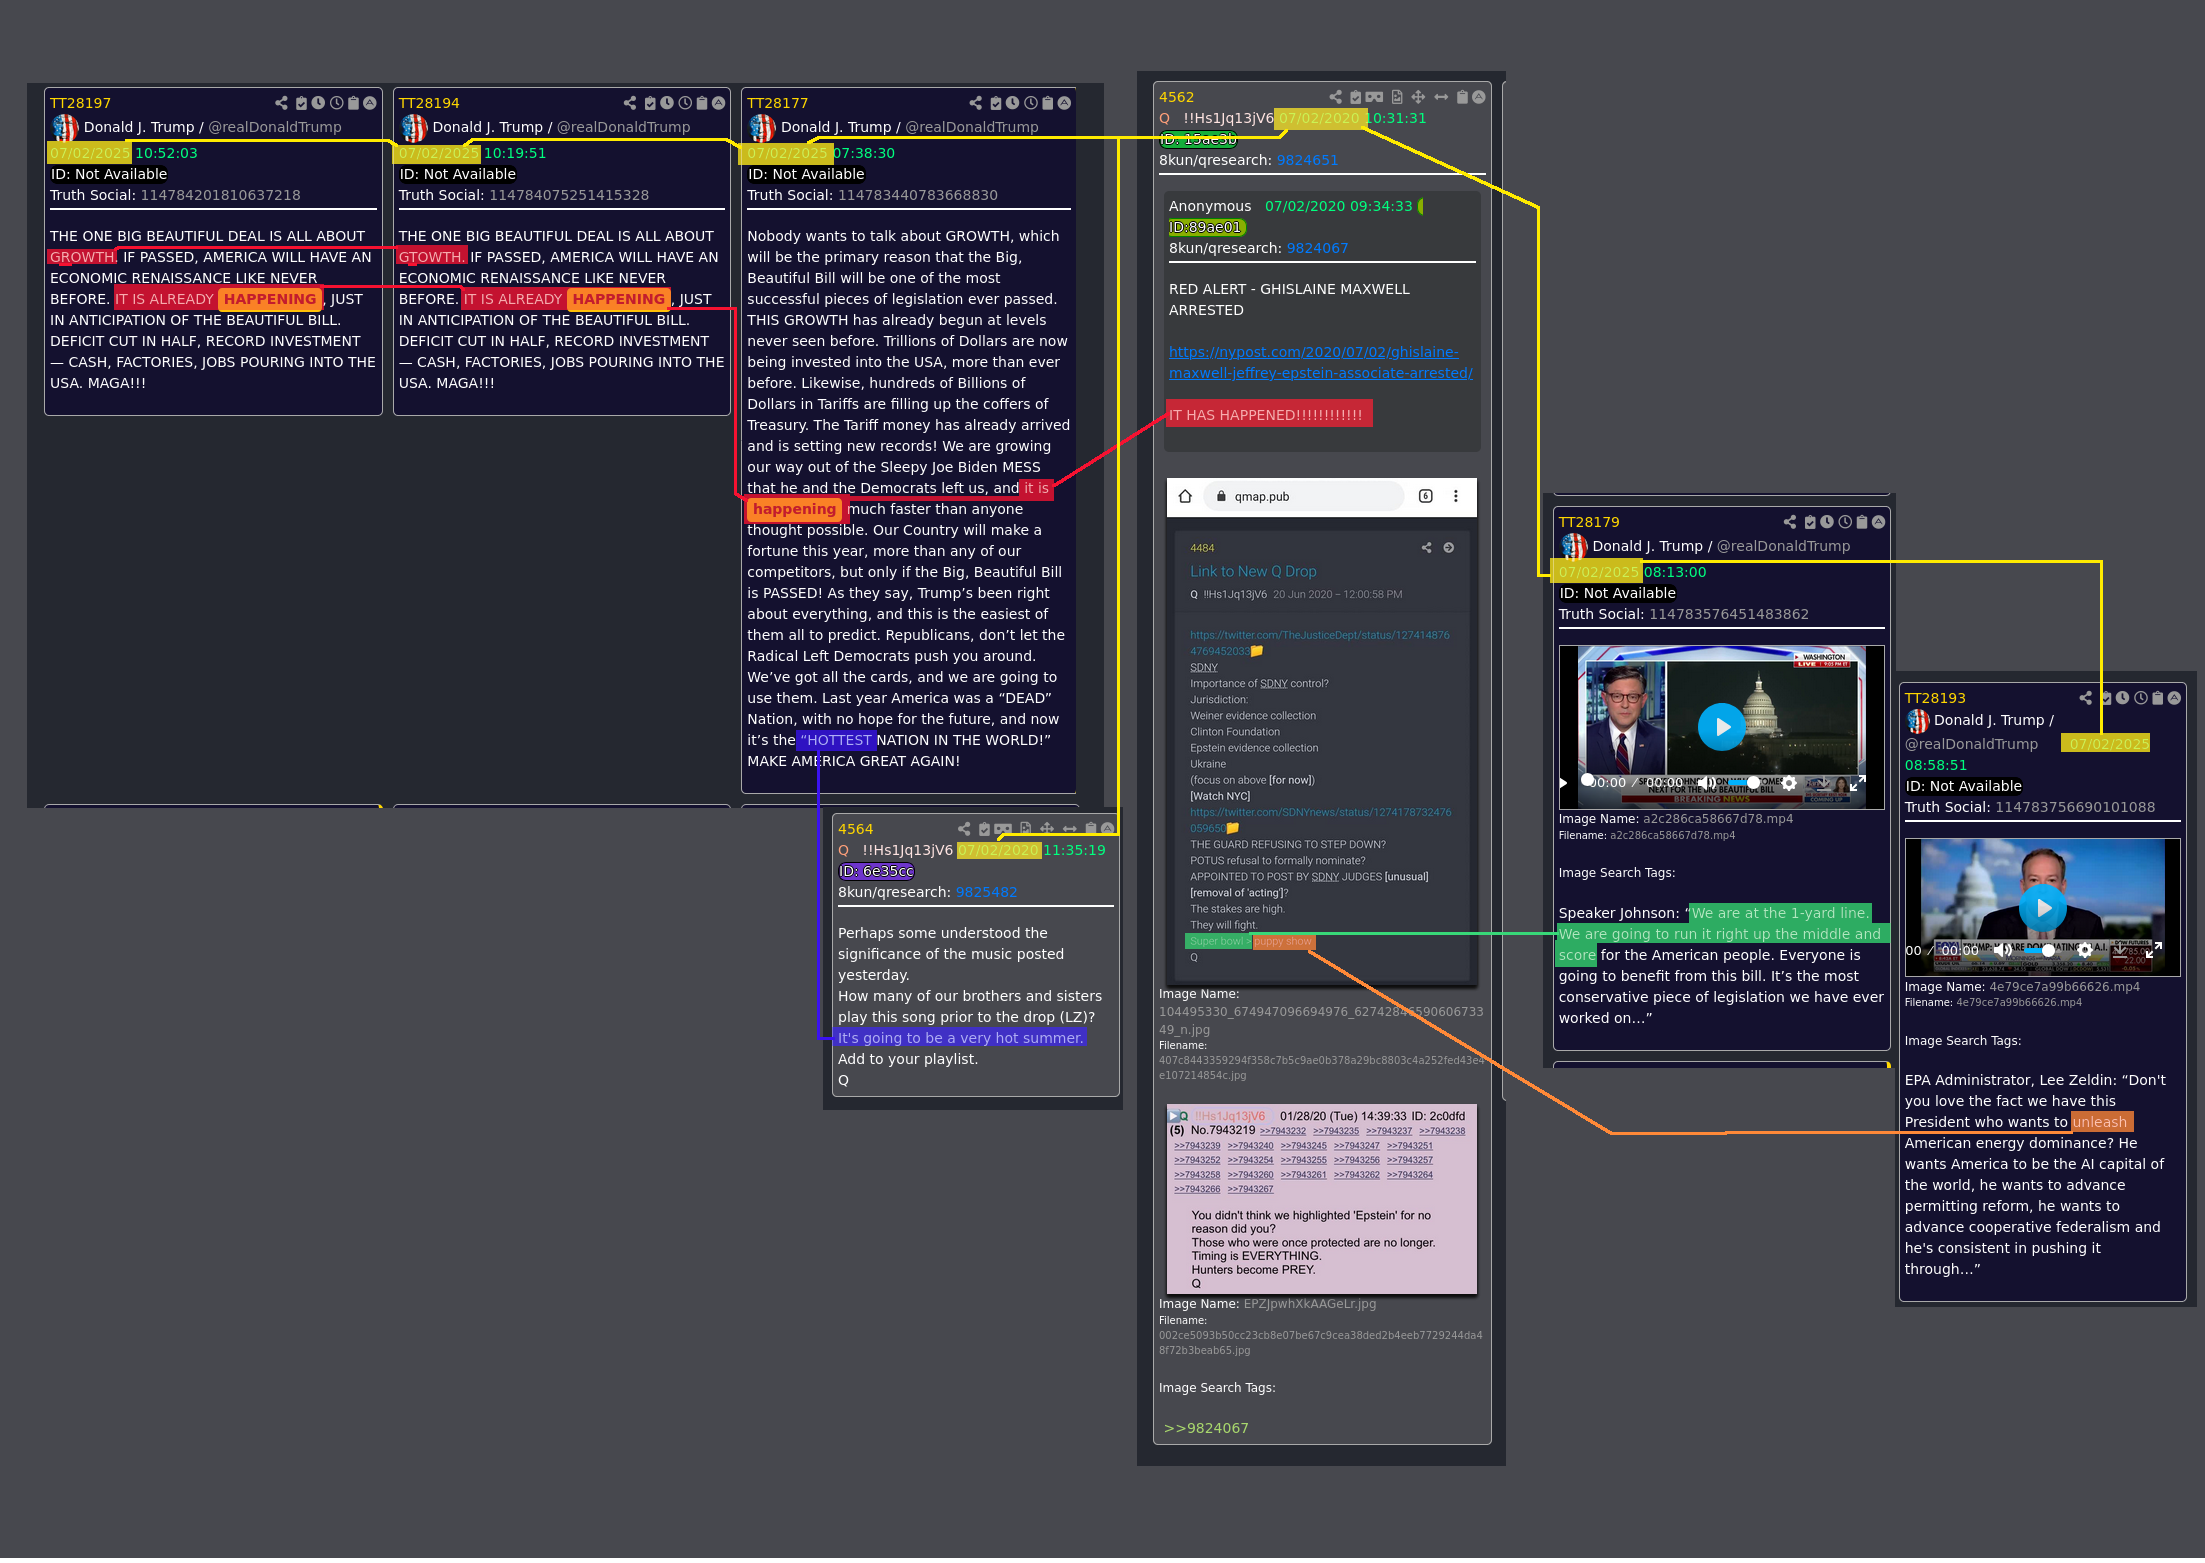2205x1563 pixels.
Task: Enter fullscreen on the Speaker Johnson video
Action: (x=1857, y=783)
